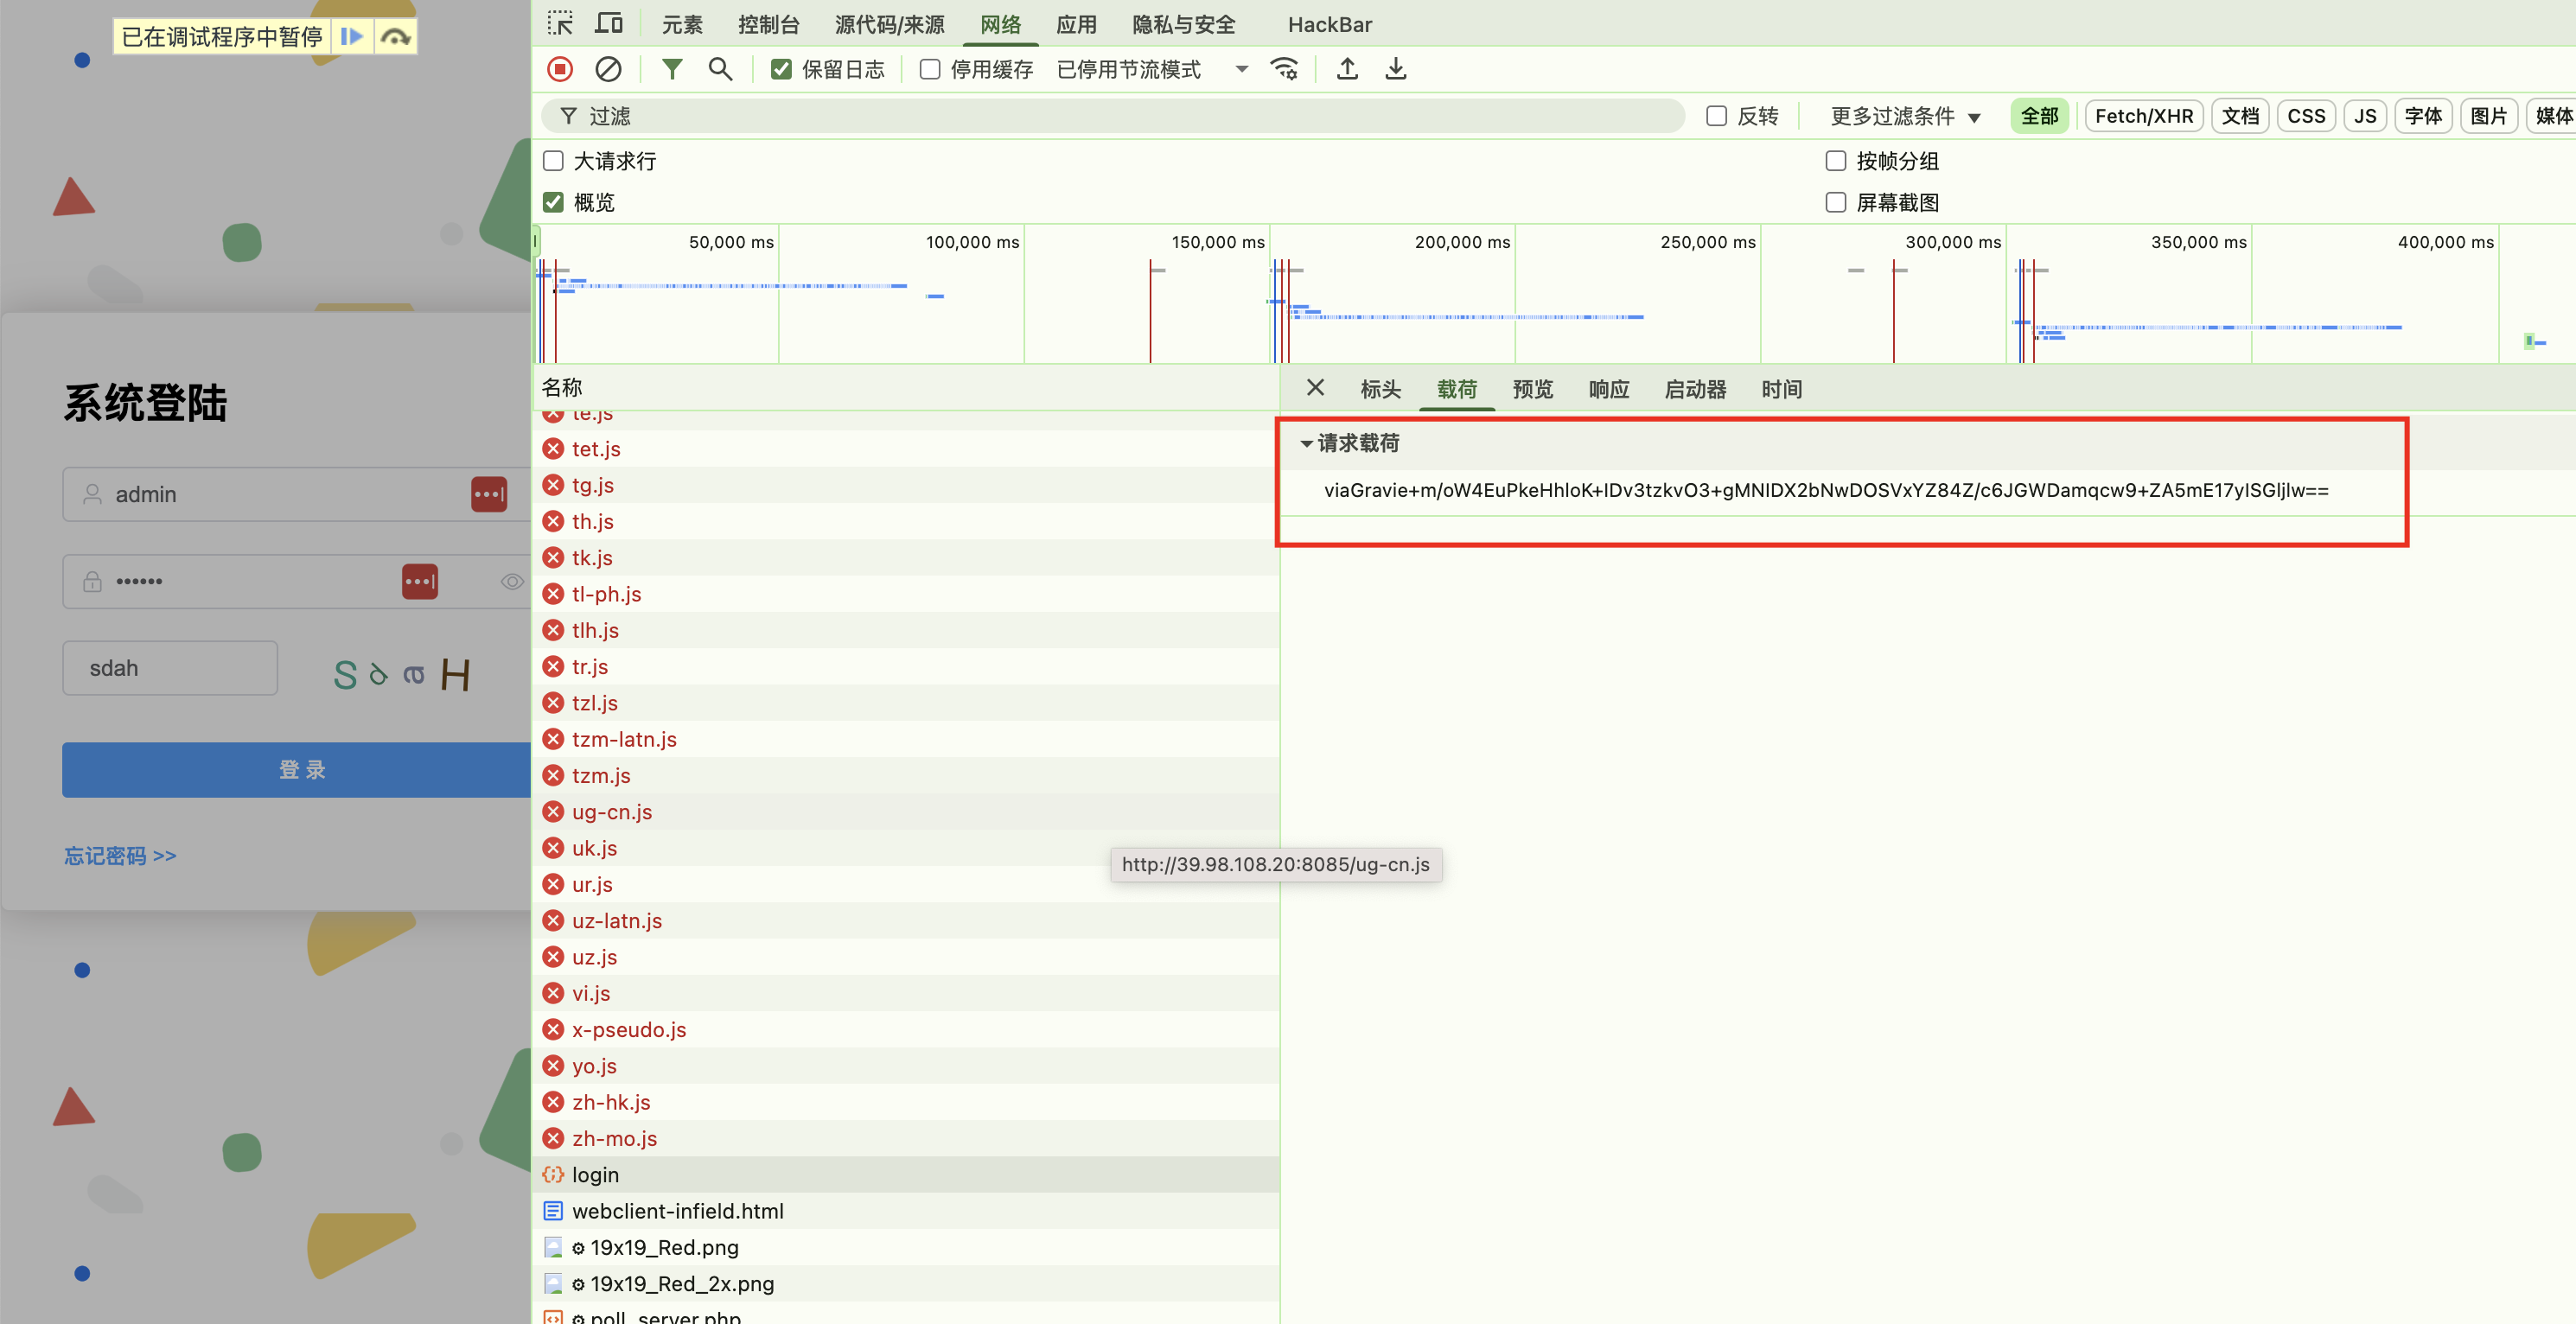This screenshot has height=1324, width=2576.
Task: Toggle the device toolbar icon
Action: tap(609, 24)
